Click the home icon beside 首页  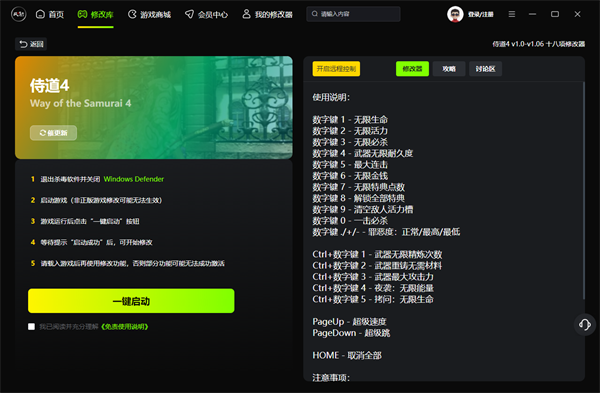coord(40,15)
